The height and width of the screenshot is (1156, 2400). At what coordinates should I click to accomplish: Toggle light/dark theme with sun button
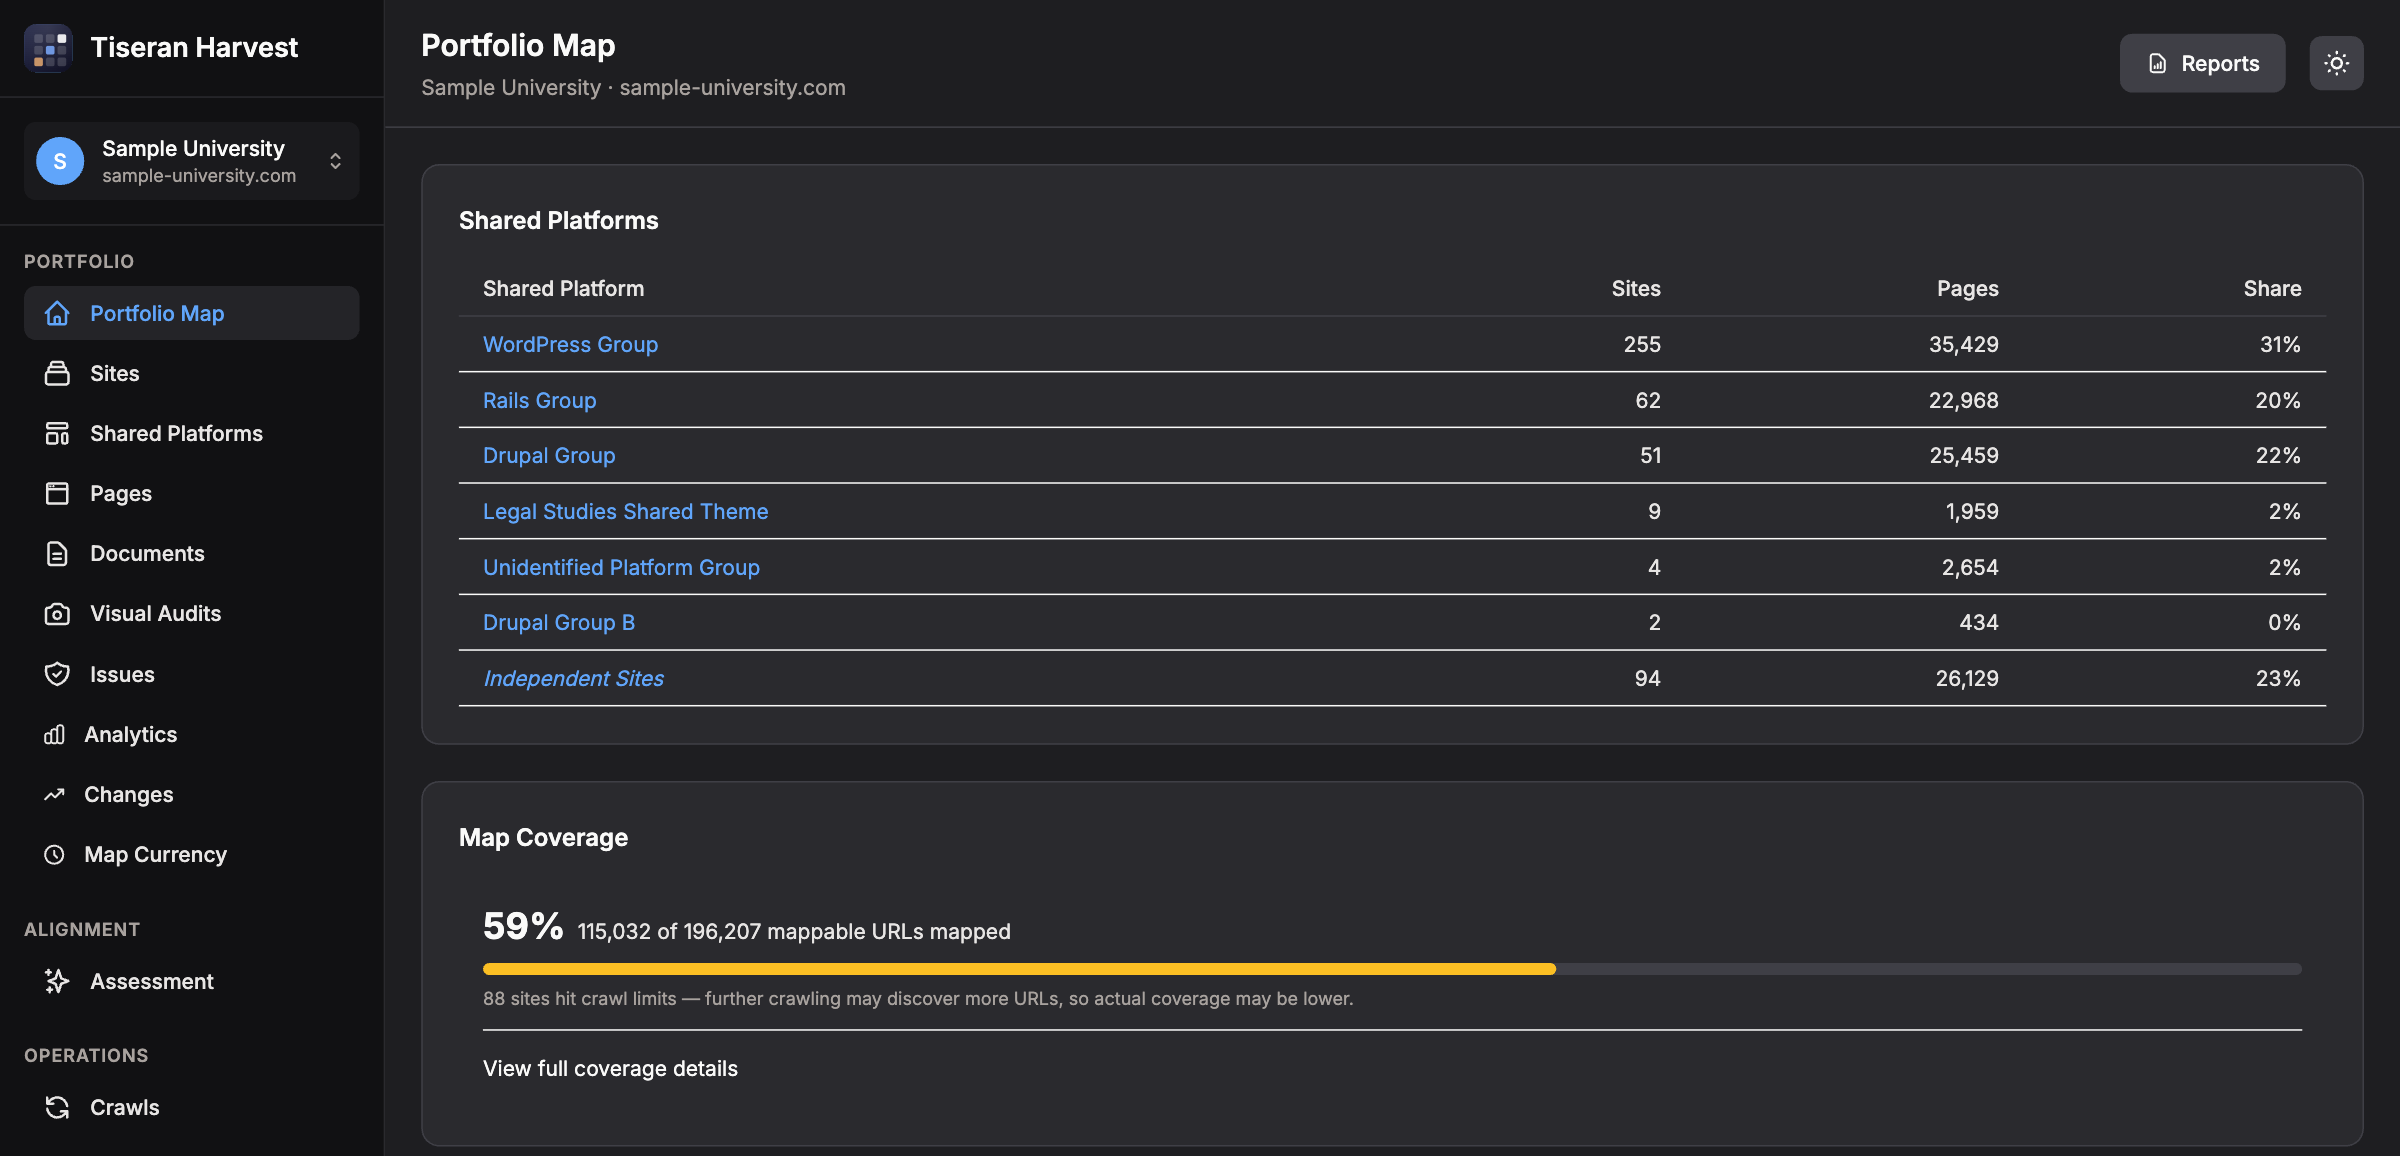tap(2336, 63)
